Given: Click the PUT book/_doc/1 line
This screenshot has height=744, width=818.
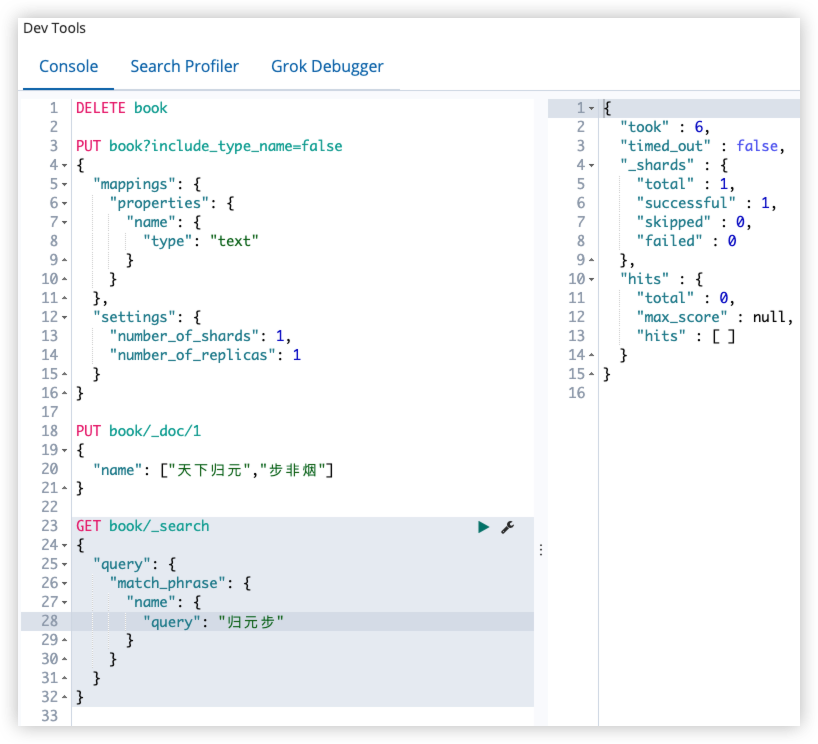Looking at the screenshot, I should coord(138,431).
